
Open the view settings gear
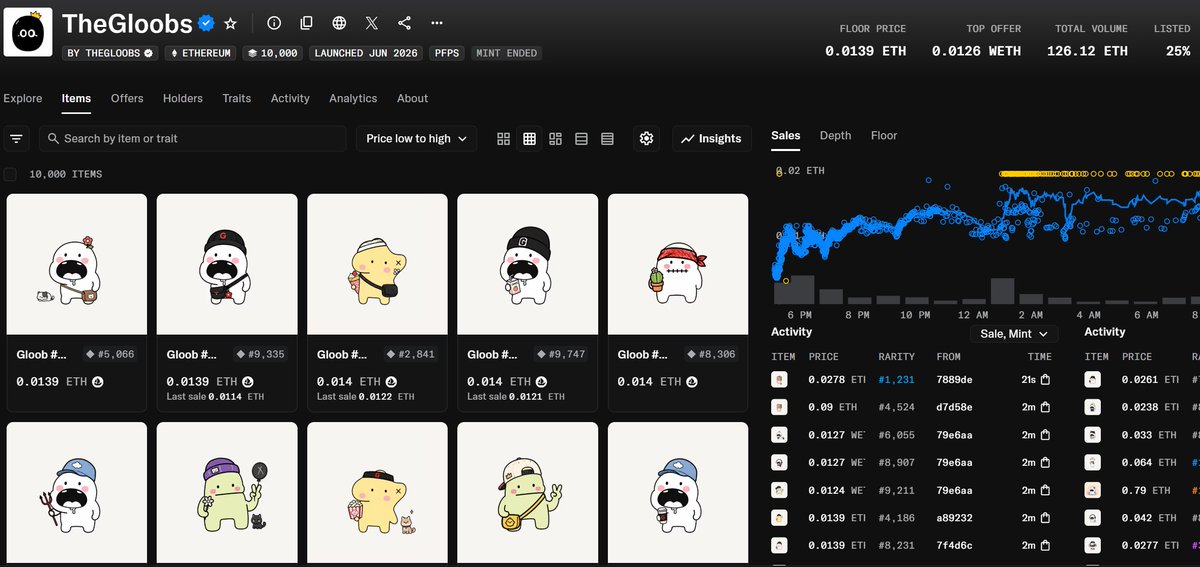(647, 139)
